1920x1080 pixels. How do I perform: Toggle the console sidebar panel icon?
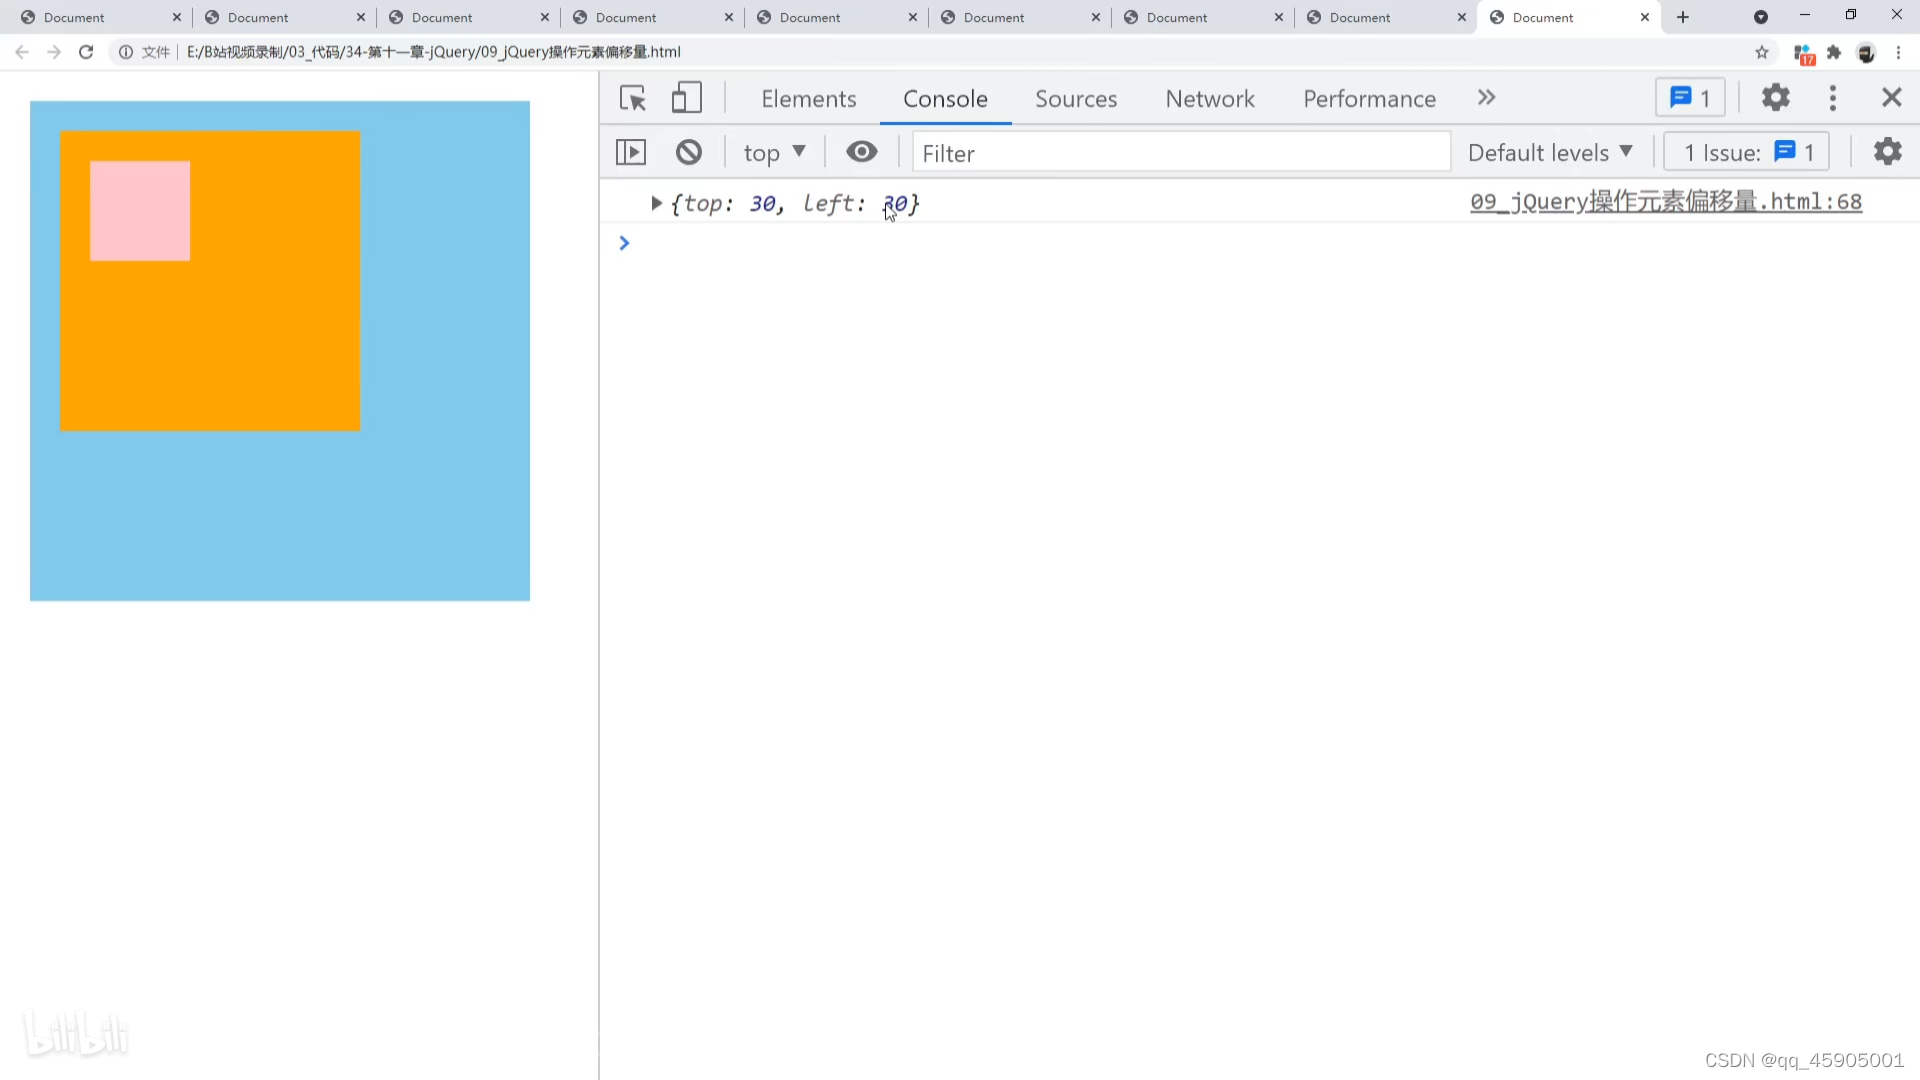pos(631,152)
